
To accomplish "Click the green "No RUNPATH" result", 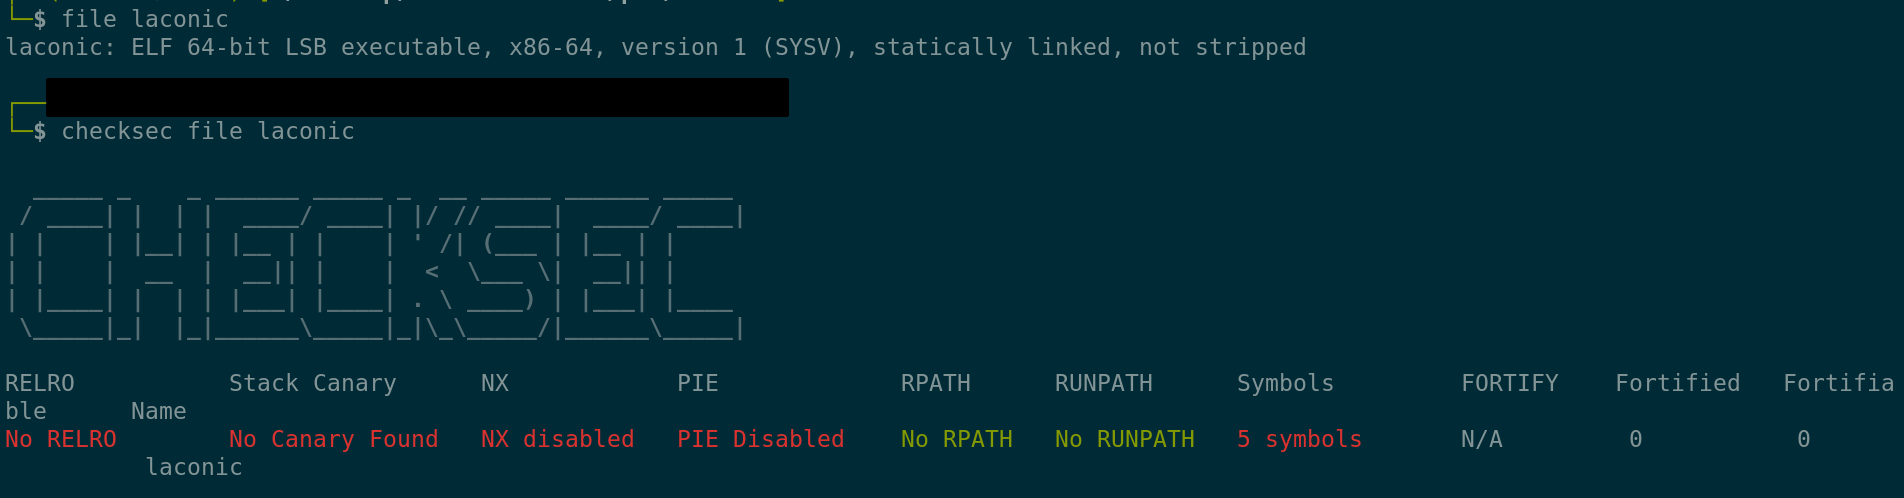I will click(x=1124, y=439).
